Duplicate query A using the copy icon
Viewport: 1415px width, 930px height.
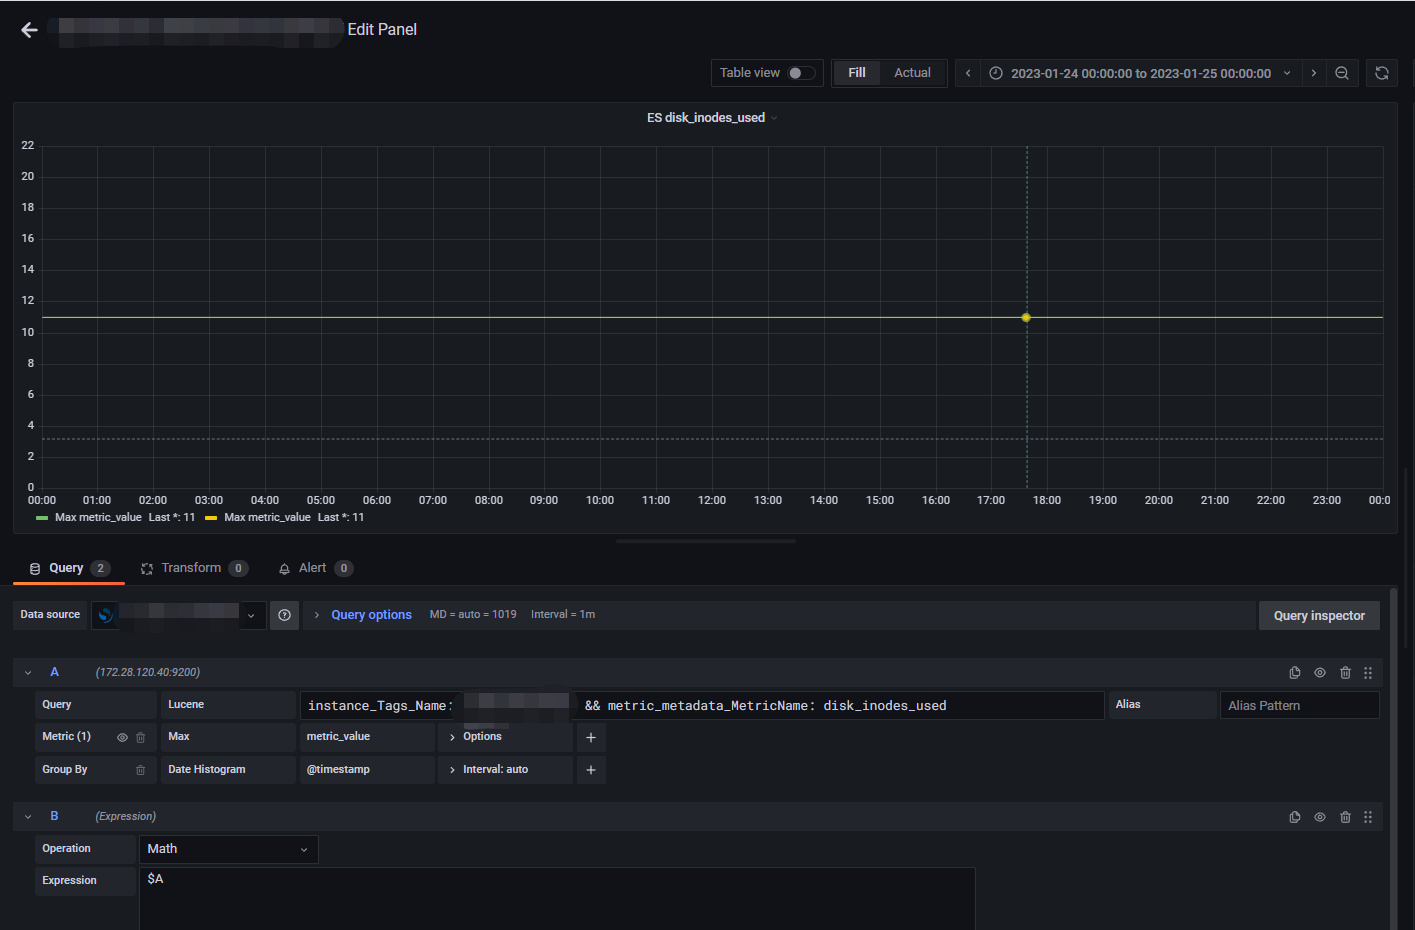[1294, 672]
